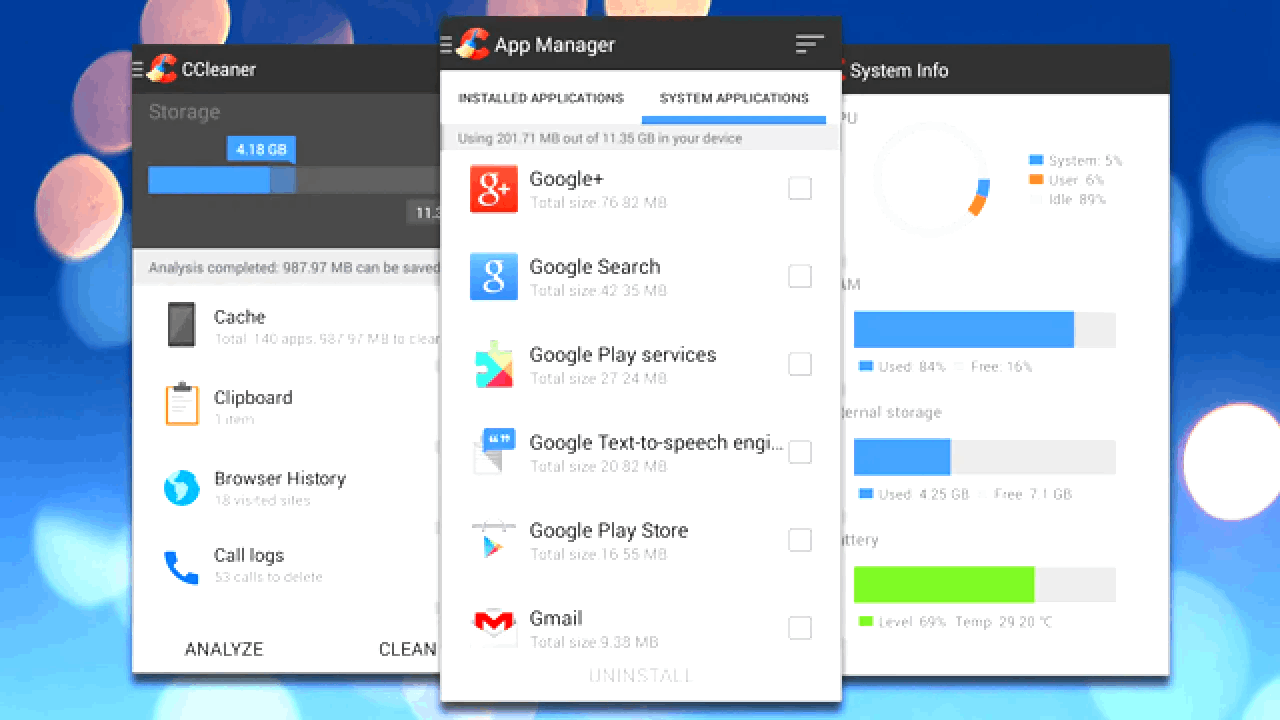The width and height of the screenshot is (1280, 720).
Task: Click the Google Play Store bag icon
Action: pyautogui.click(x=494, y=540)
